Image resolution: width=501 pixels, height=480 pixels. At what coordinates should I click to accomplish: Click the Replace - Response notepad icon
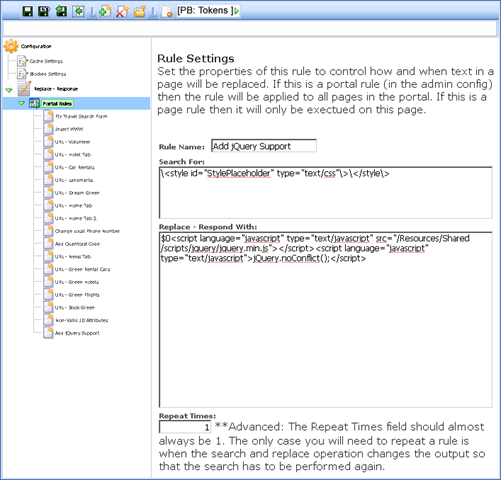24,88
